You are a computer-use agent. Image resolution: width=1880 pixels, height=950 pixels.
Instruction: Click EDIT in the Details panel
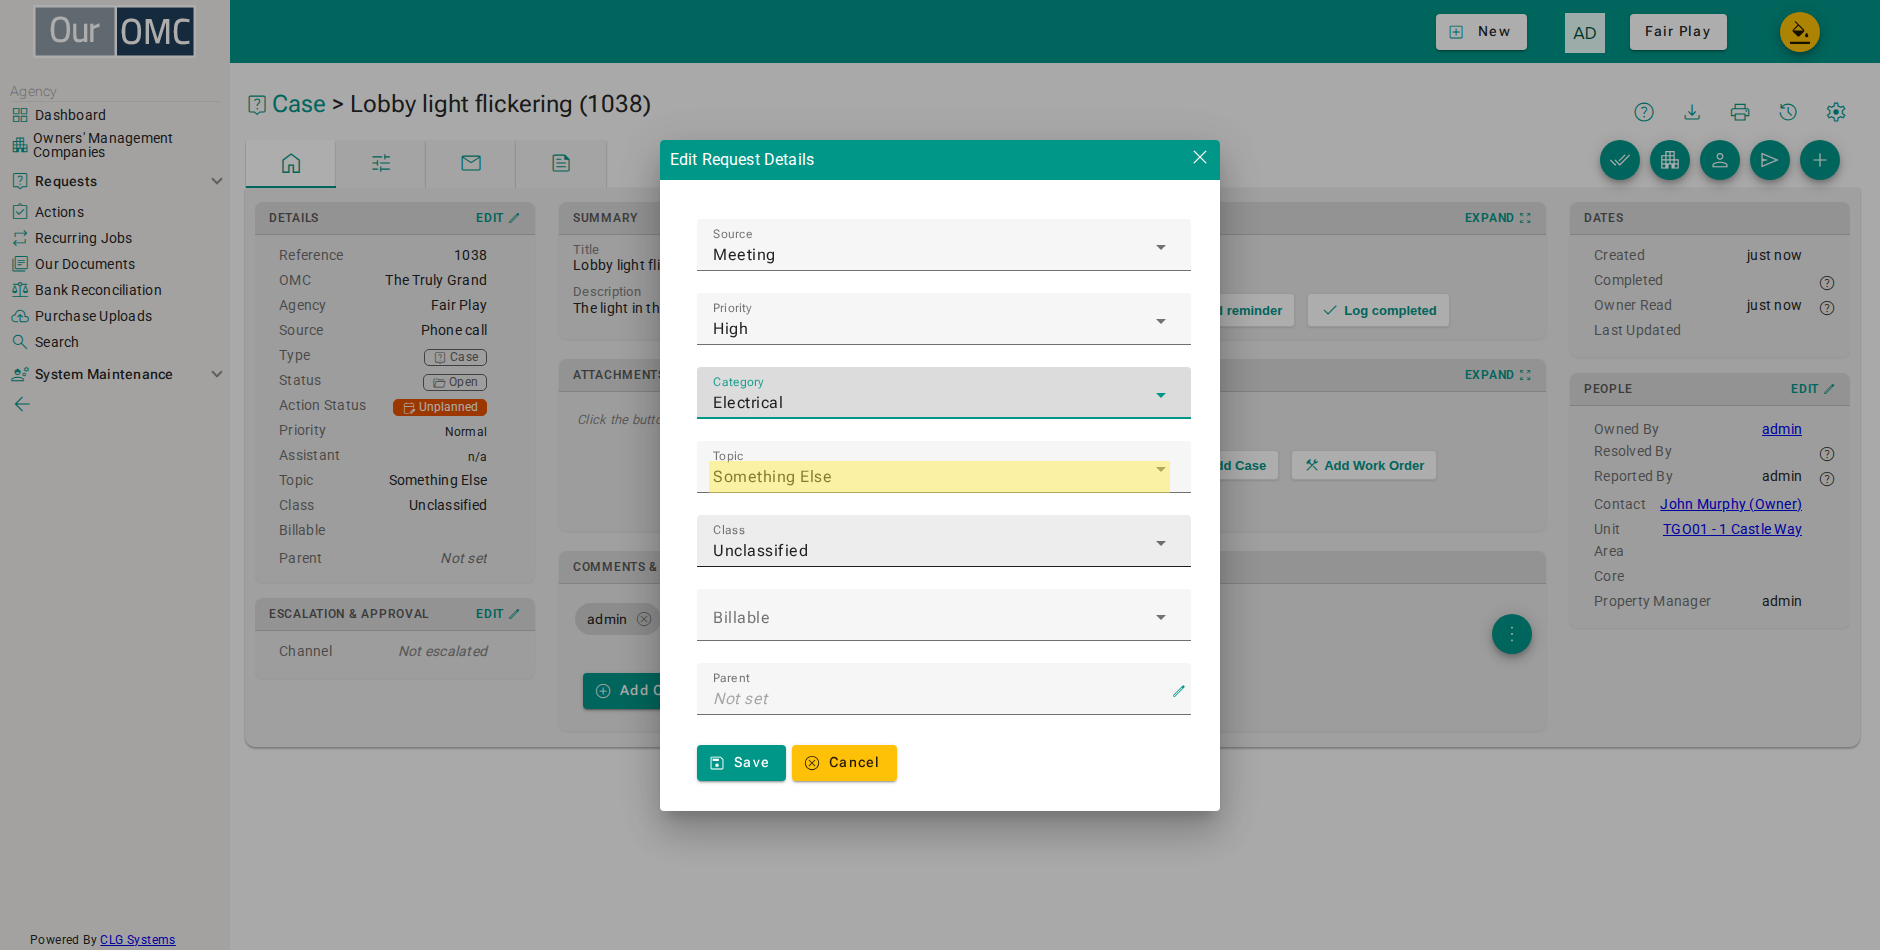point(497,218)
